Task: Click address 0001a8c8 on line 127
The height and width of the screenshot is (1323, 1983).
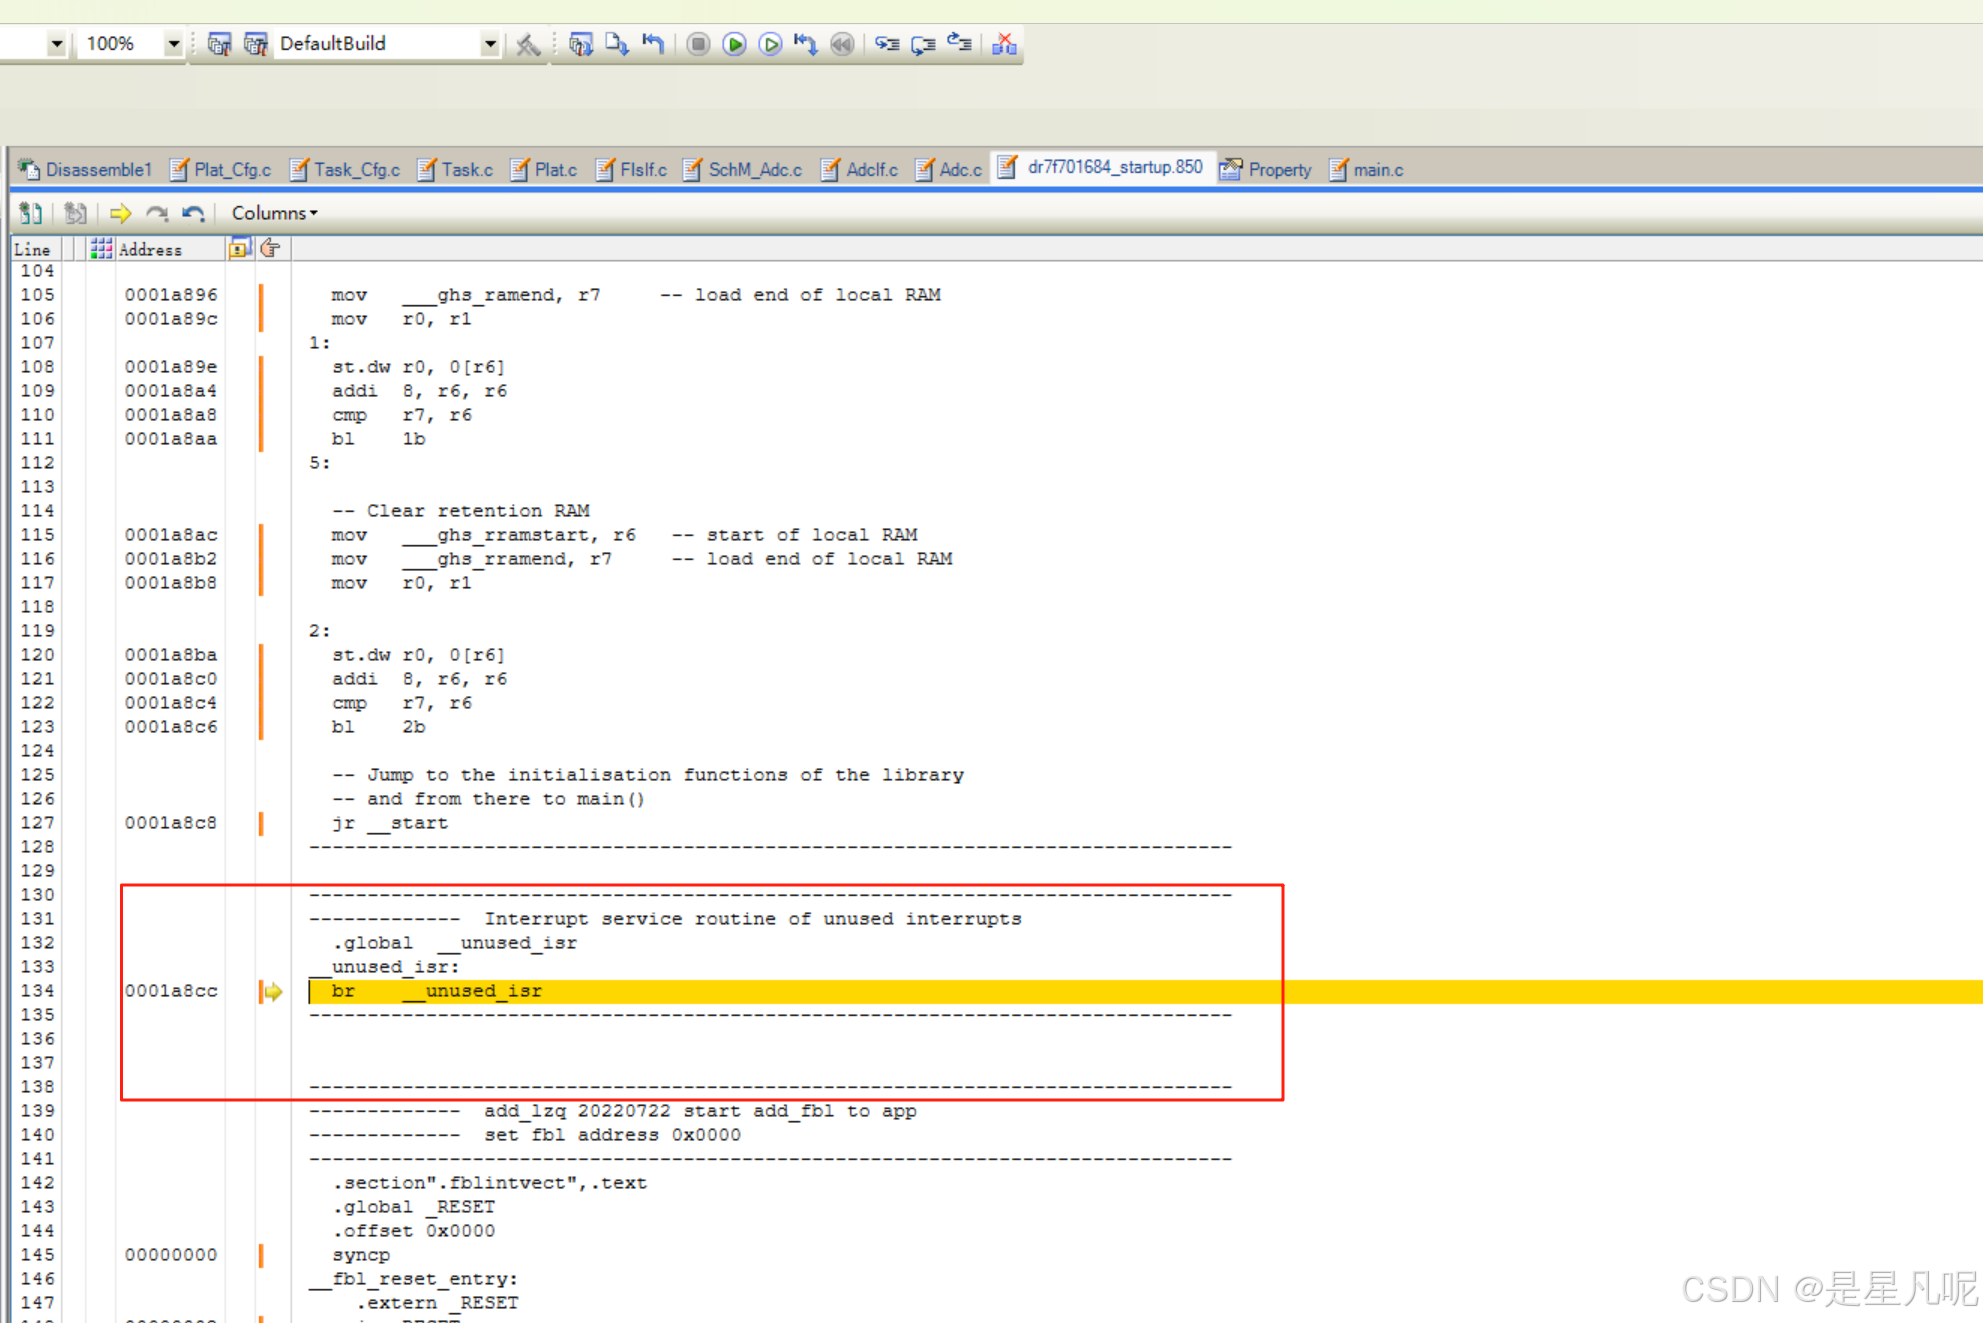Action: click(x=170, y=823)
